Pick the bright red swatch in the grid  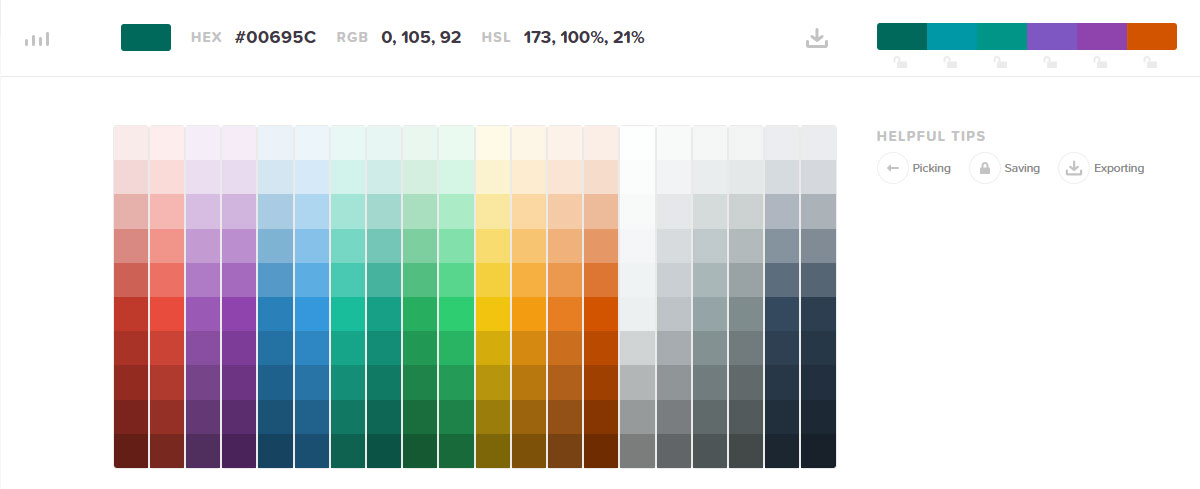pyautogui.click(x=167, y=314)
